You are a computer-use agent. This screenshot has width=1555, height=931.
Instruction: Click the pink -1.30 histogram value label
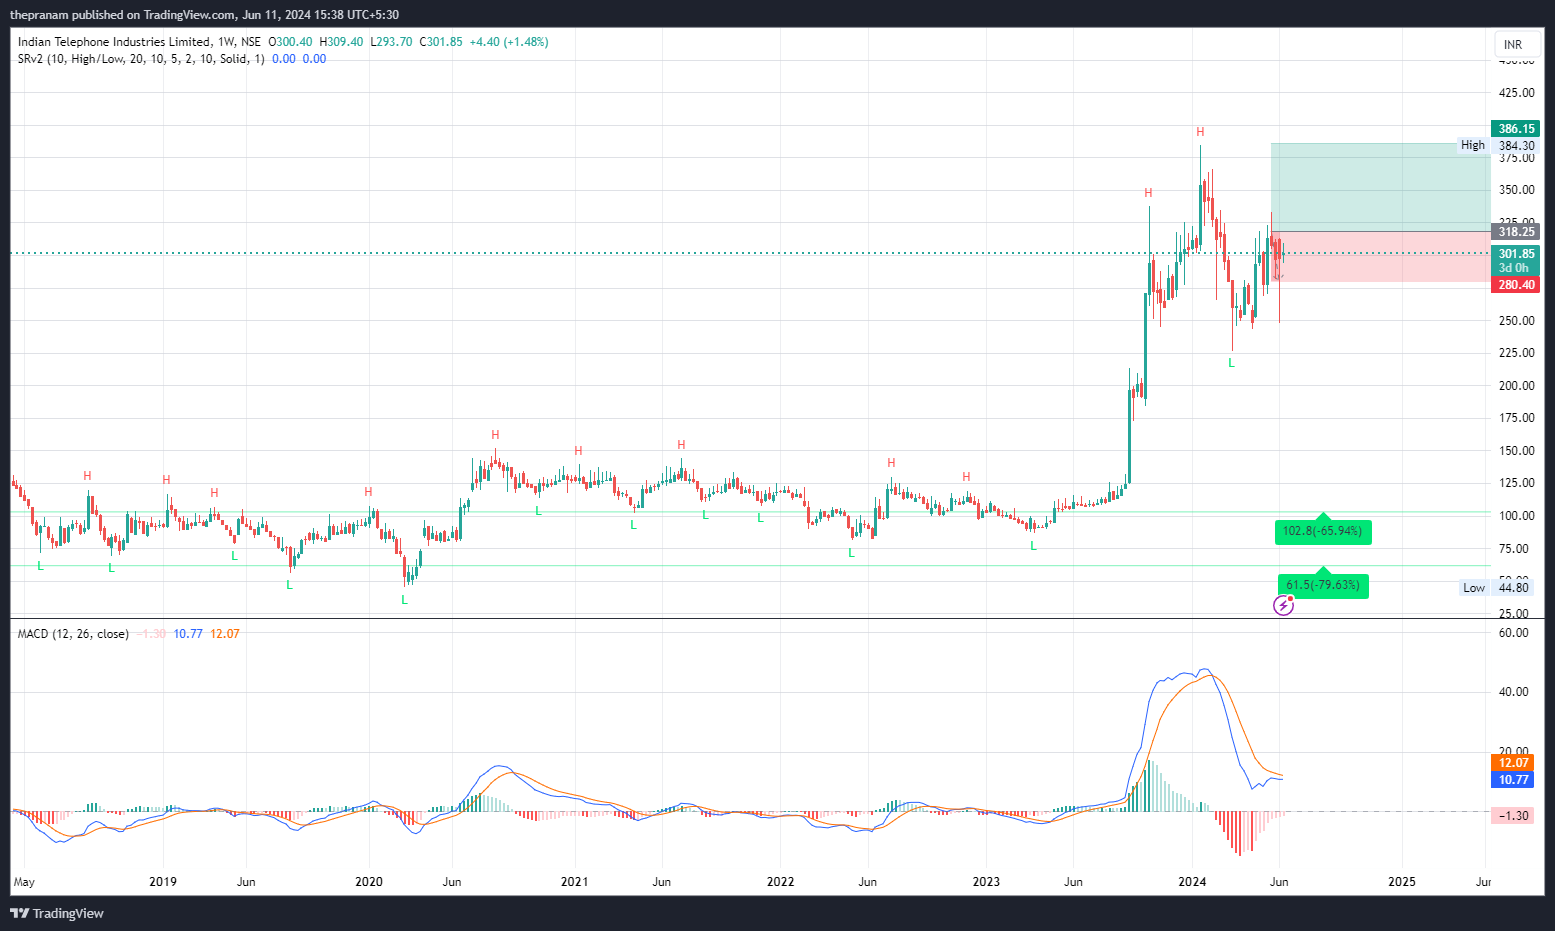1513,816
